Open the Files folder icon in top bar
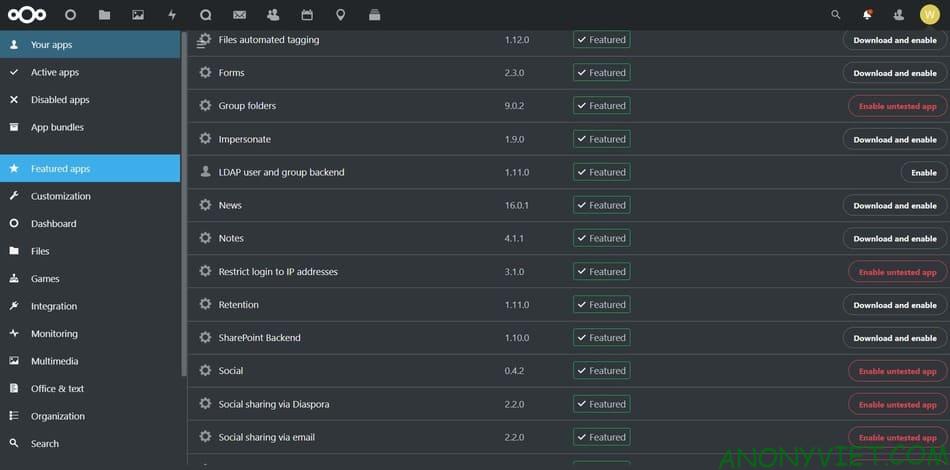Image resolution: width=950 pixels, height=470 pixels. 104,15
